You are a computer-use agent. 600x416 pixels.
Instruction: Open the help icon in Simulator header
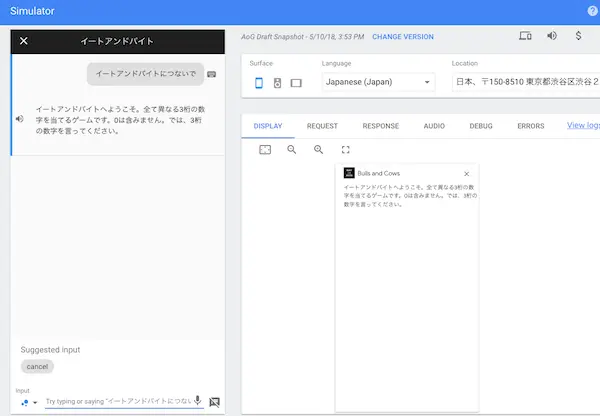592,11
